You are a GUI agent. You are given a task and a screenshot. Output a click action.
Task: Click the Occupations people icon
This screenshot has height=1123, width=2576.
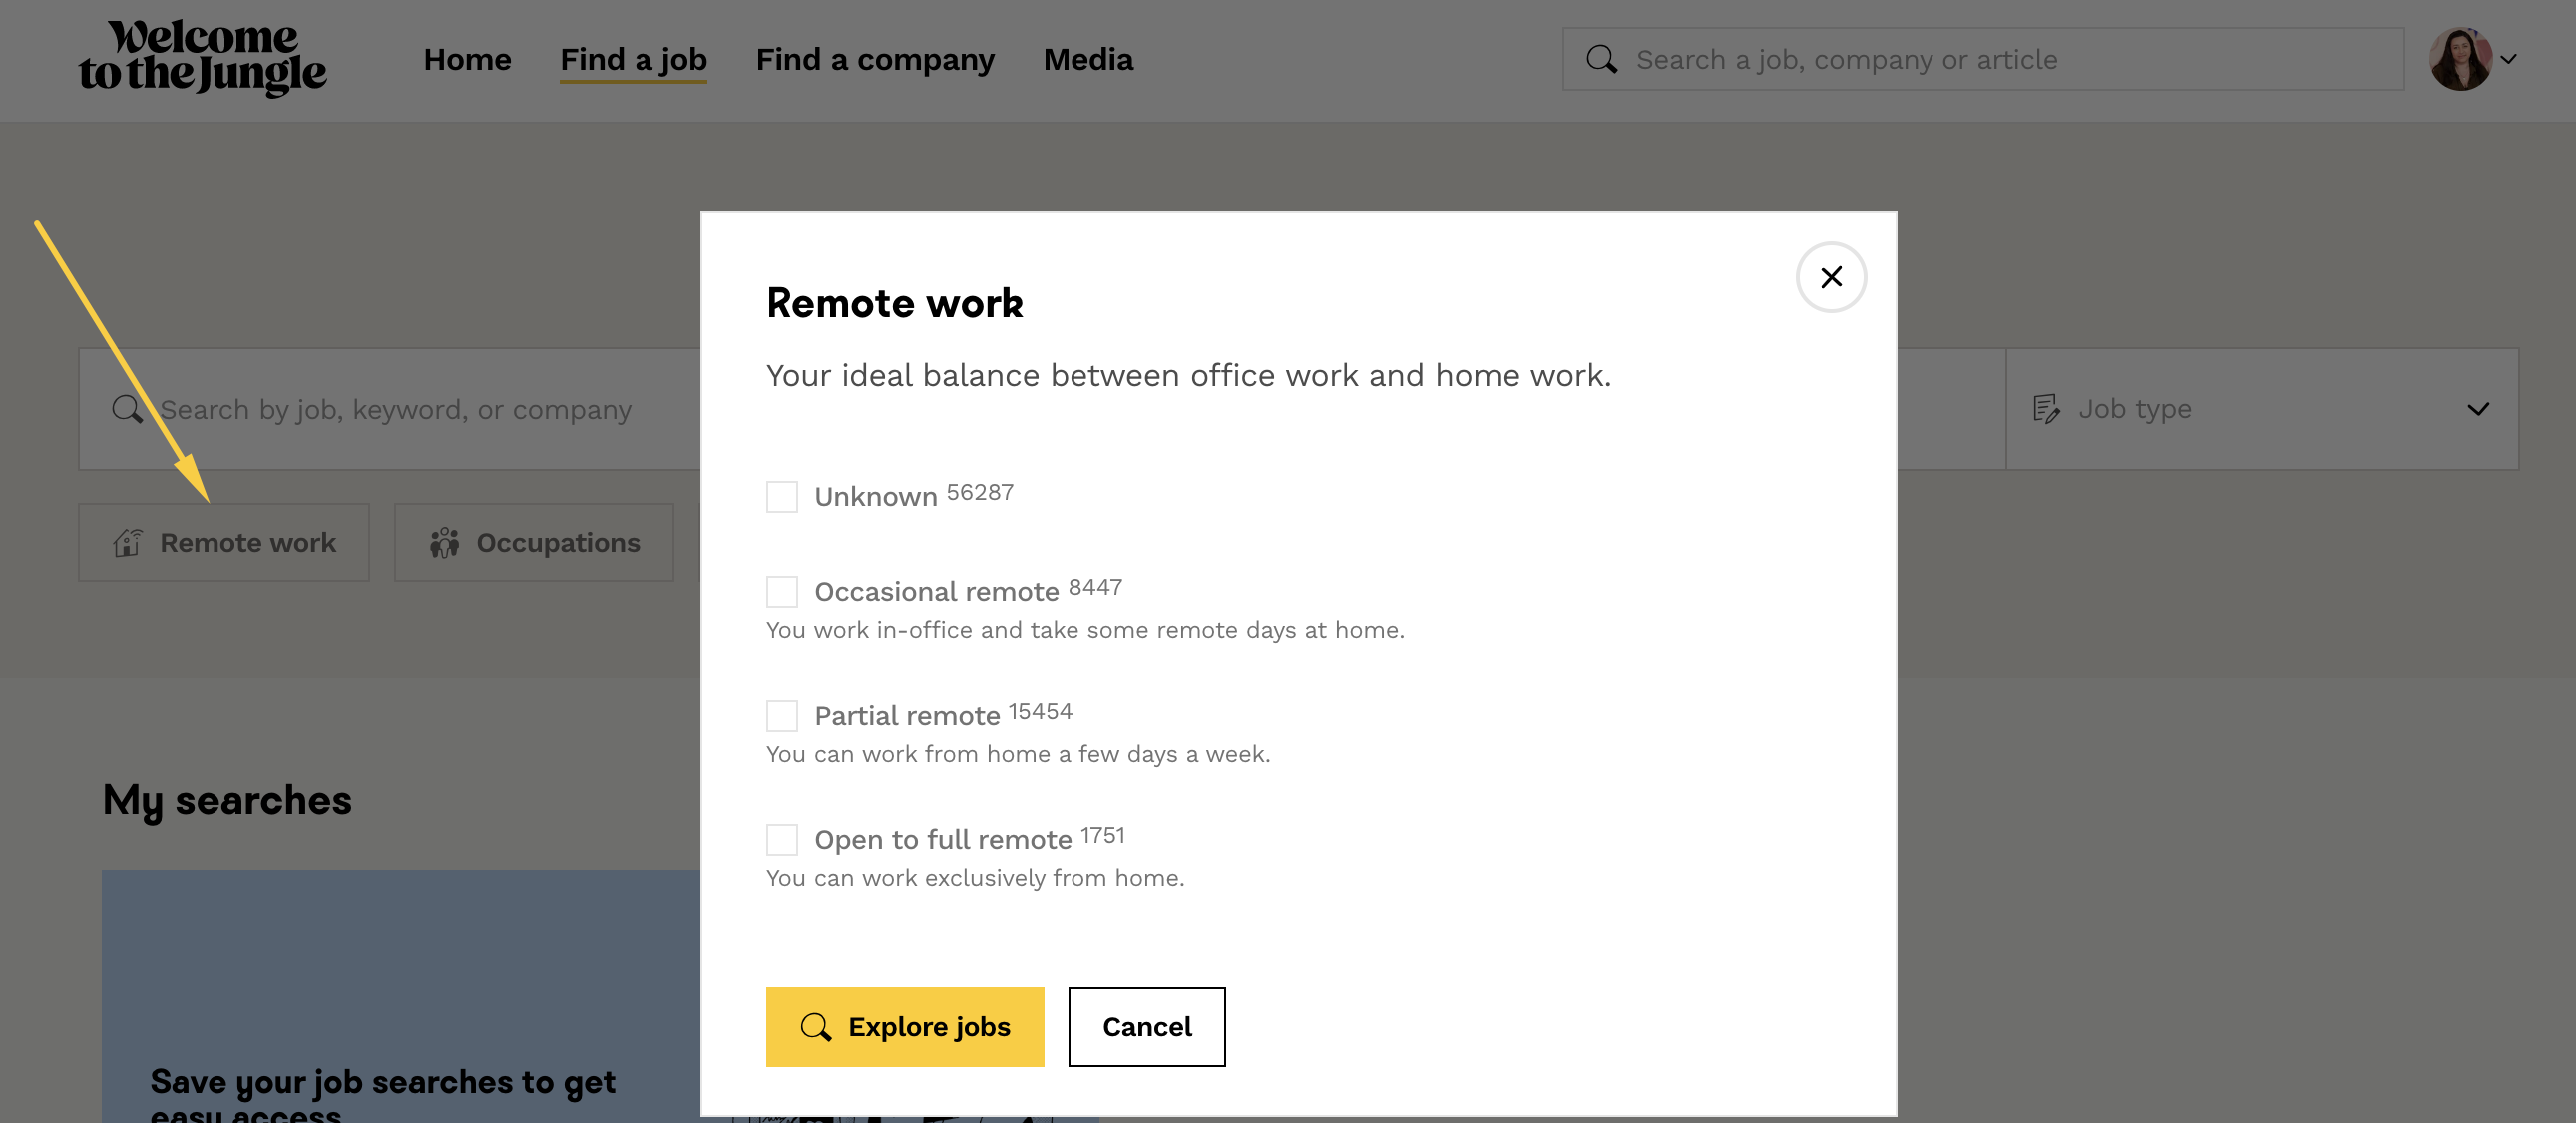[x=444, y=542]
